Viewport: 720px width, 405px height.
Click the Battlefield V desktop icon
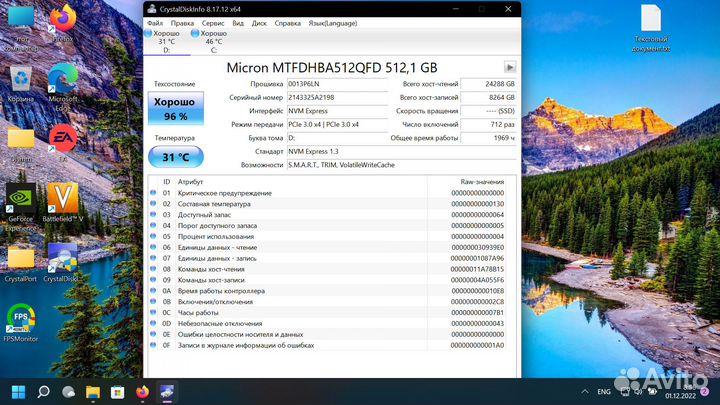[63, 202]
